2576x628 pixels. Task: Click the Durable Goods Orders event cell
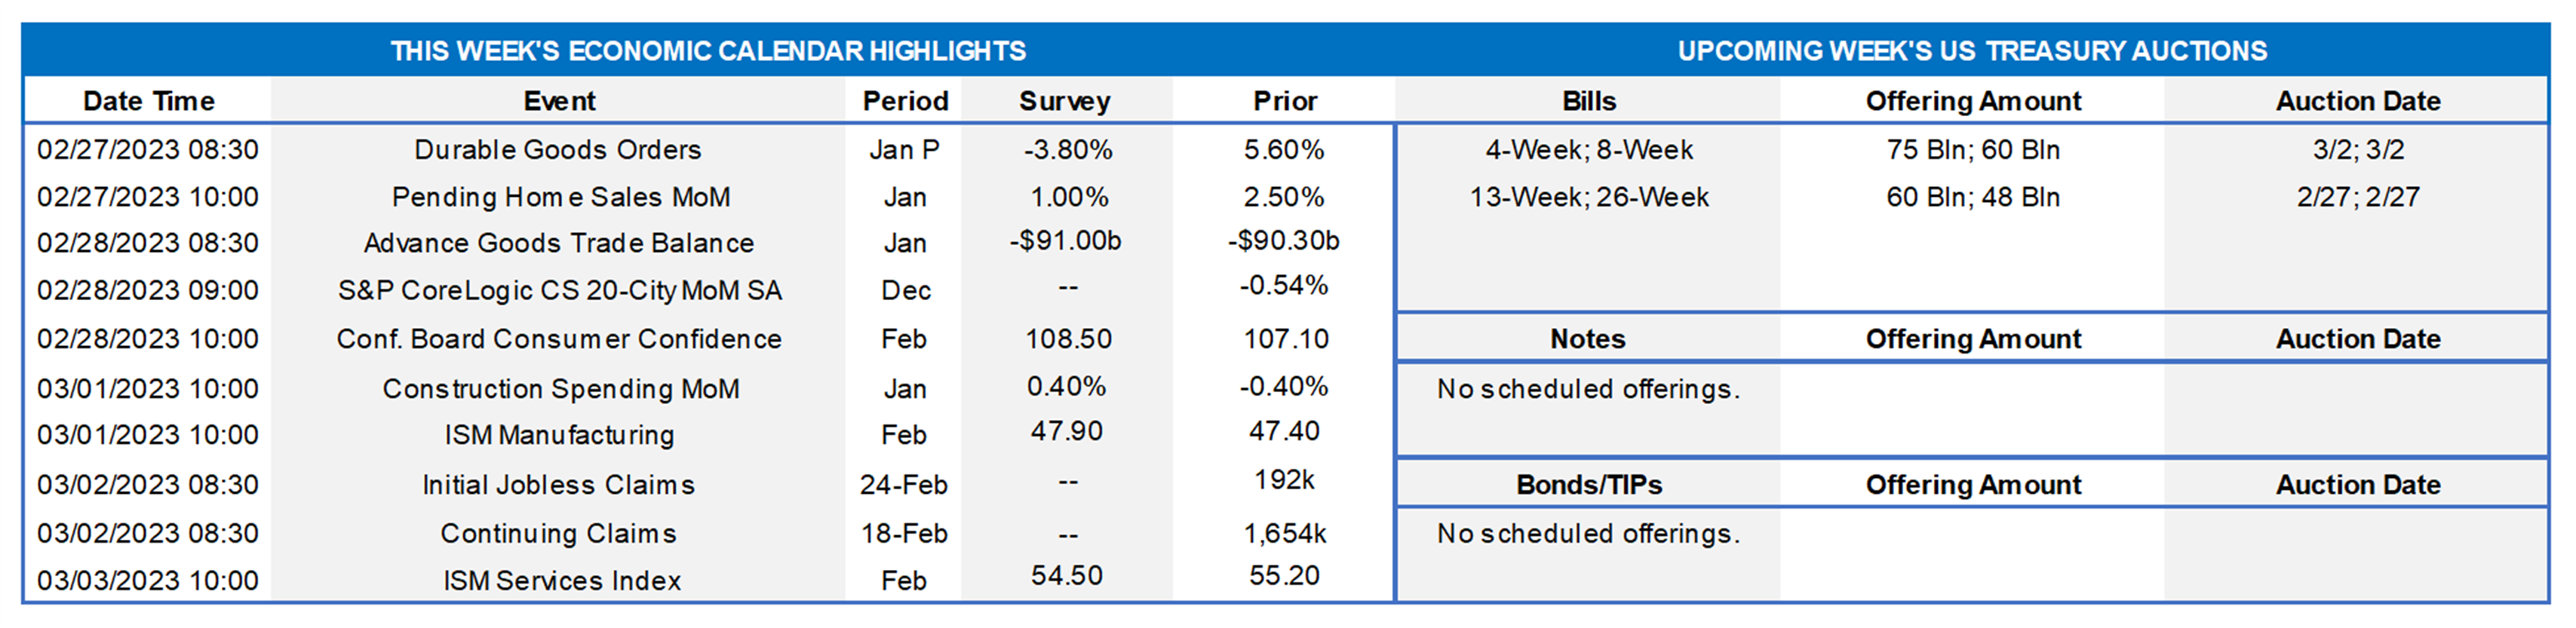click(558, 150)
